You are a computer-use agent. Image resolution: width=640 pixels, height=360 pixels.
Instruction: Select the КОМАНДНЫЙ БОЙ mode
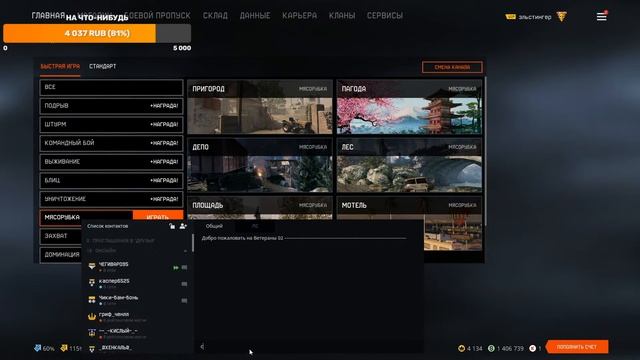pos(111,143)
